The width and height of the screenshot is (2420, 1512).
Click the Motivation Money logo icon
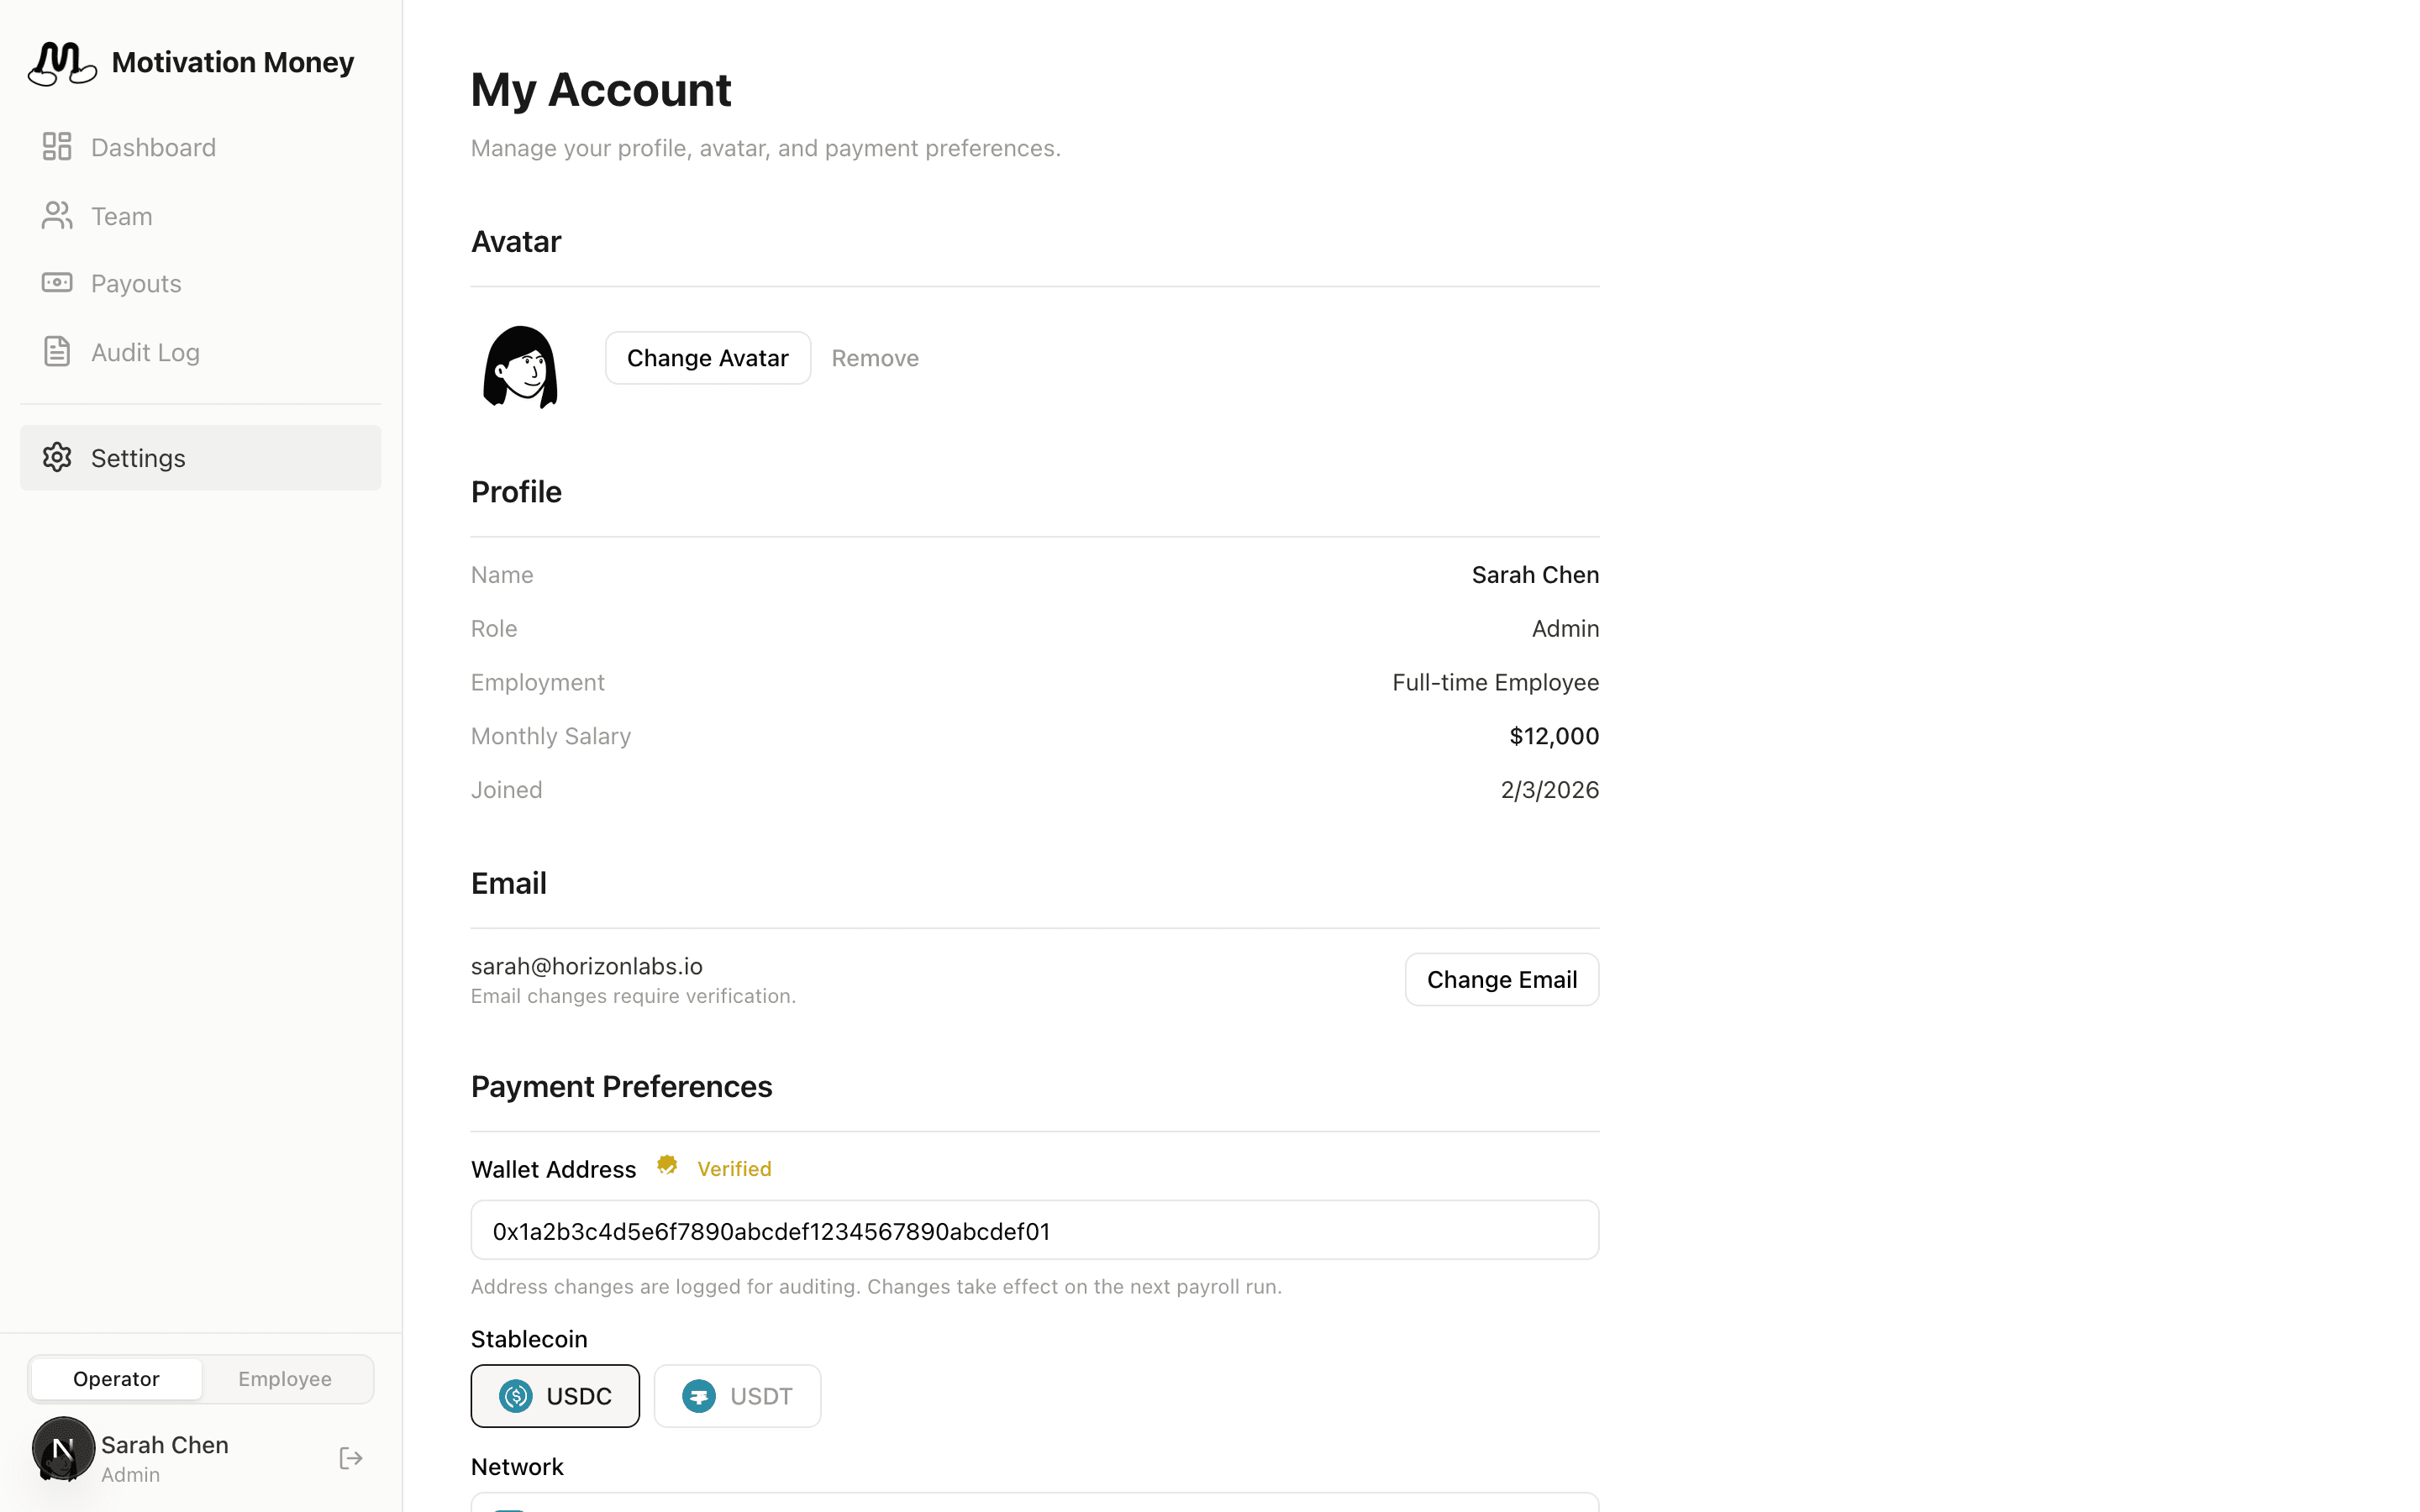click(62, 63)
